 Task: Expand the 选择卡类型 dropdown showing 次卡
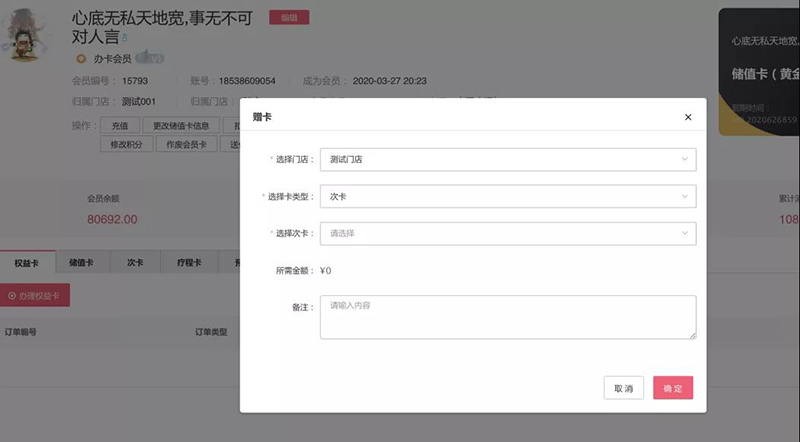pos(507,197)
